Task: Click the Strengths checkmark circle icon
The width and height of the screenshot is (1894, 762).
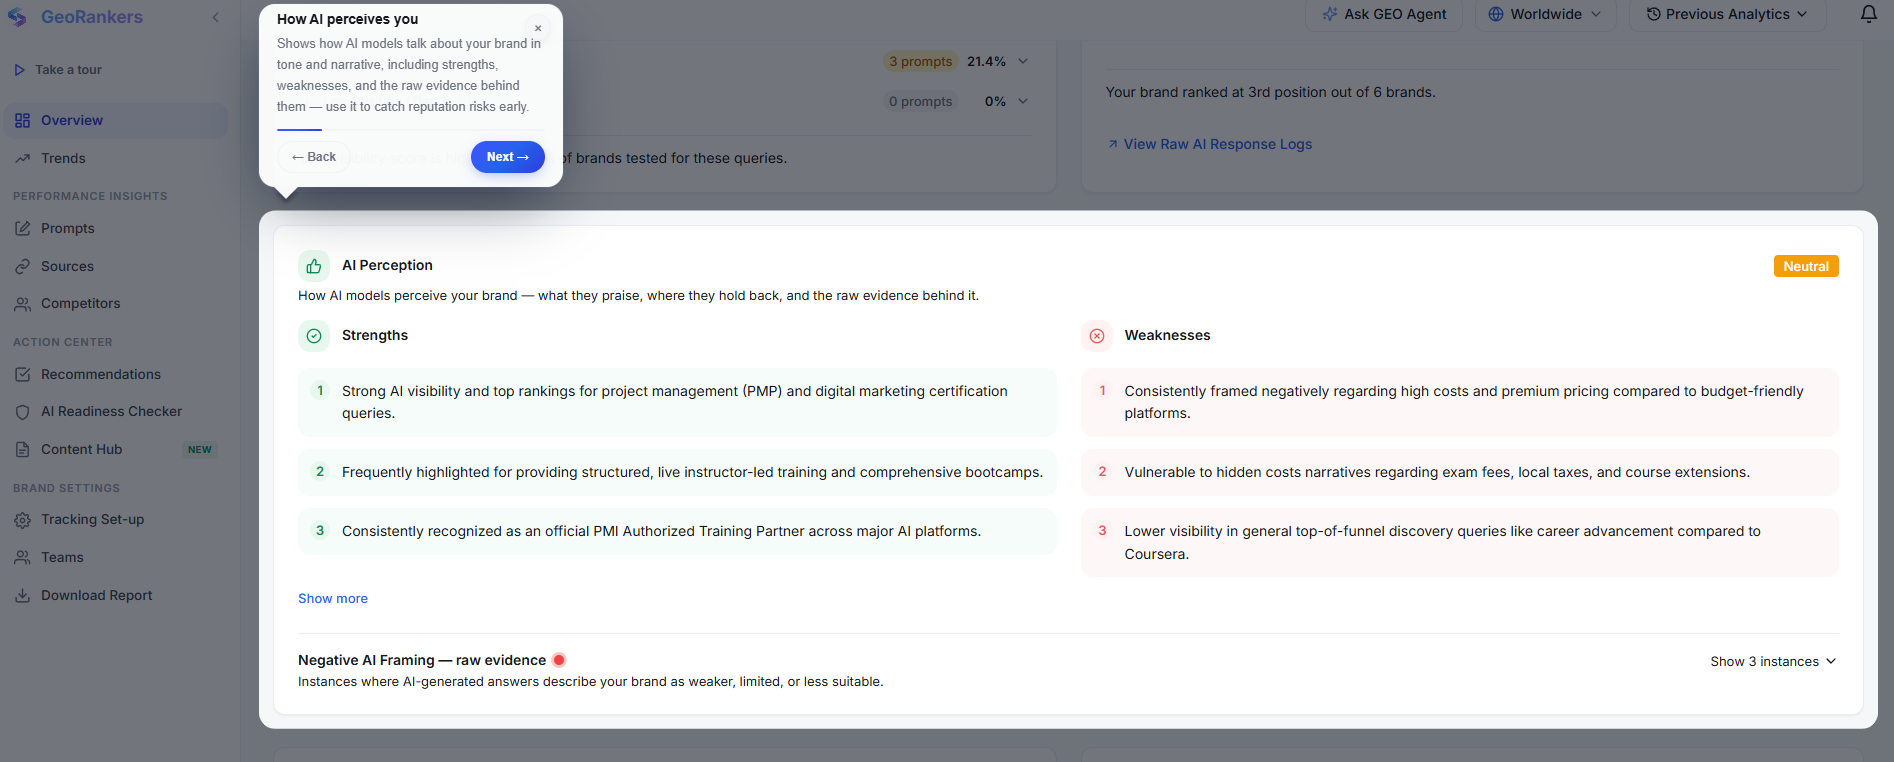Action: 314,336
